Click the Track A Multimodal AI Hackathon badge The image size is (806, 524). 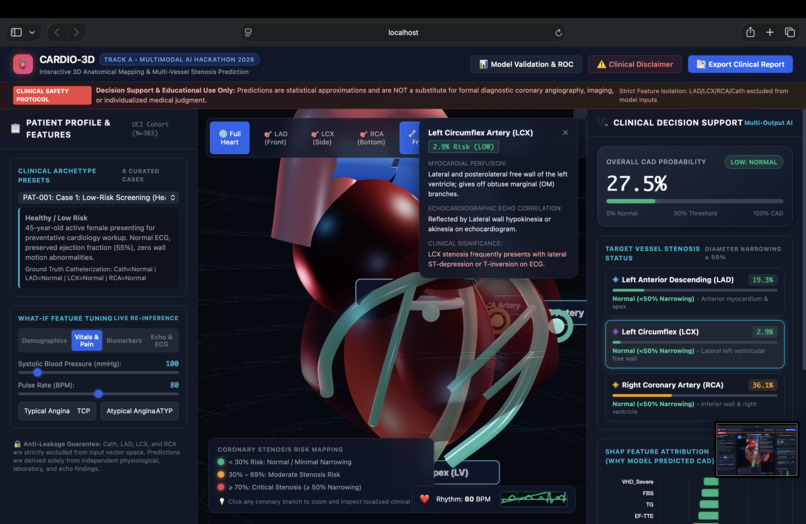coord(179,60)
